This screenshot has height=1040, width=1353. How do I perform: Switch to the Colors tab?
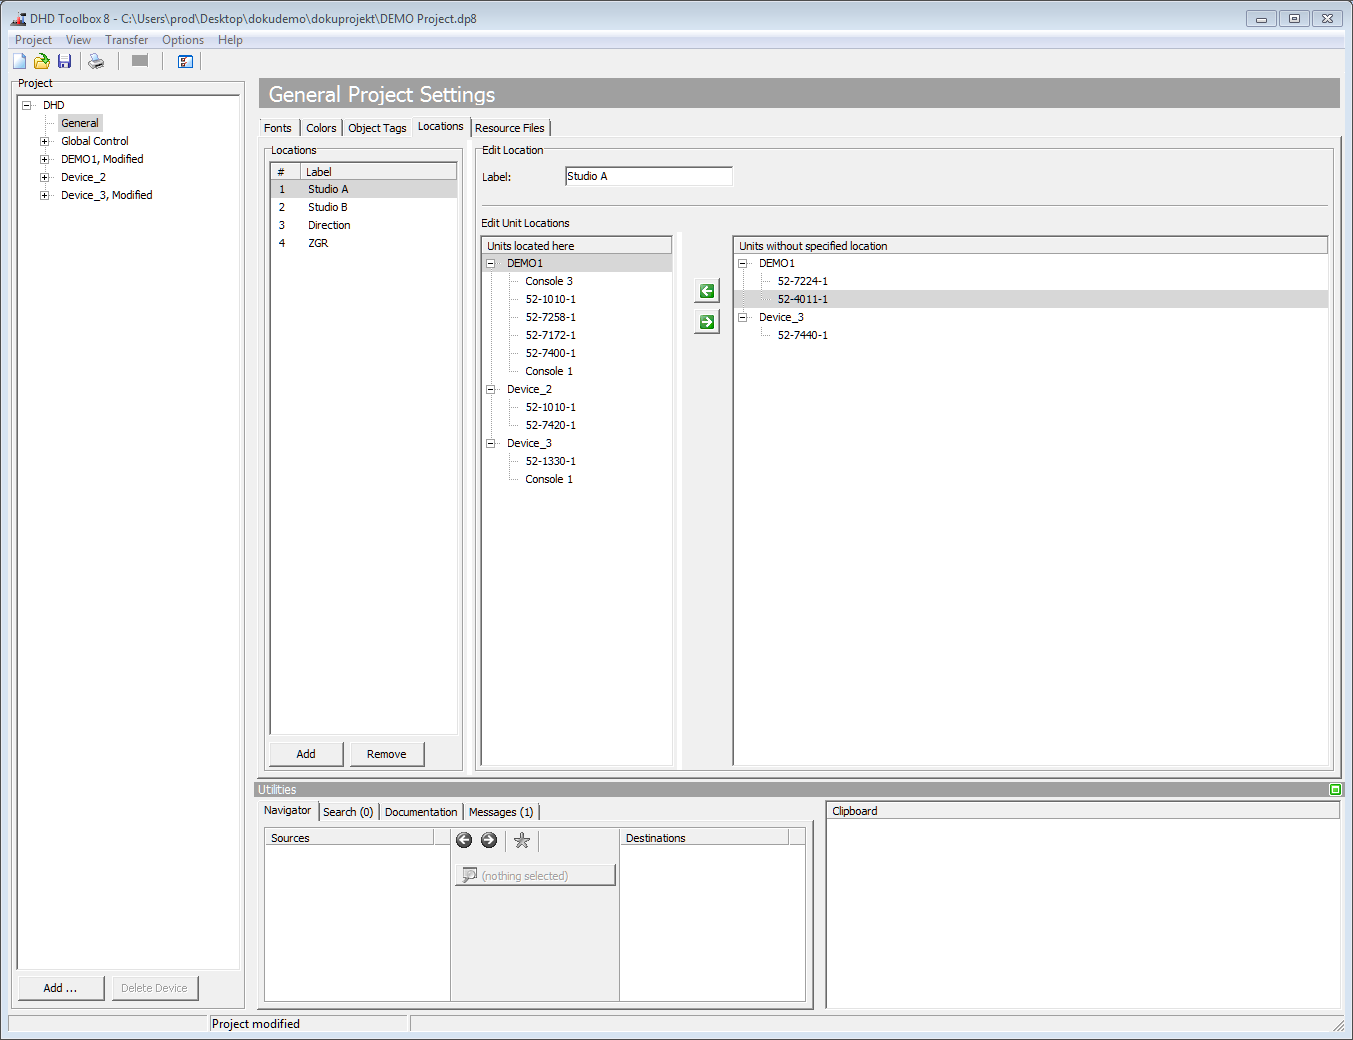click(x=321, y=127)
